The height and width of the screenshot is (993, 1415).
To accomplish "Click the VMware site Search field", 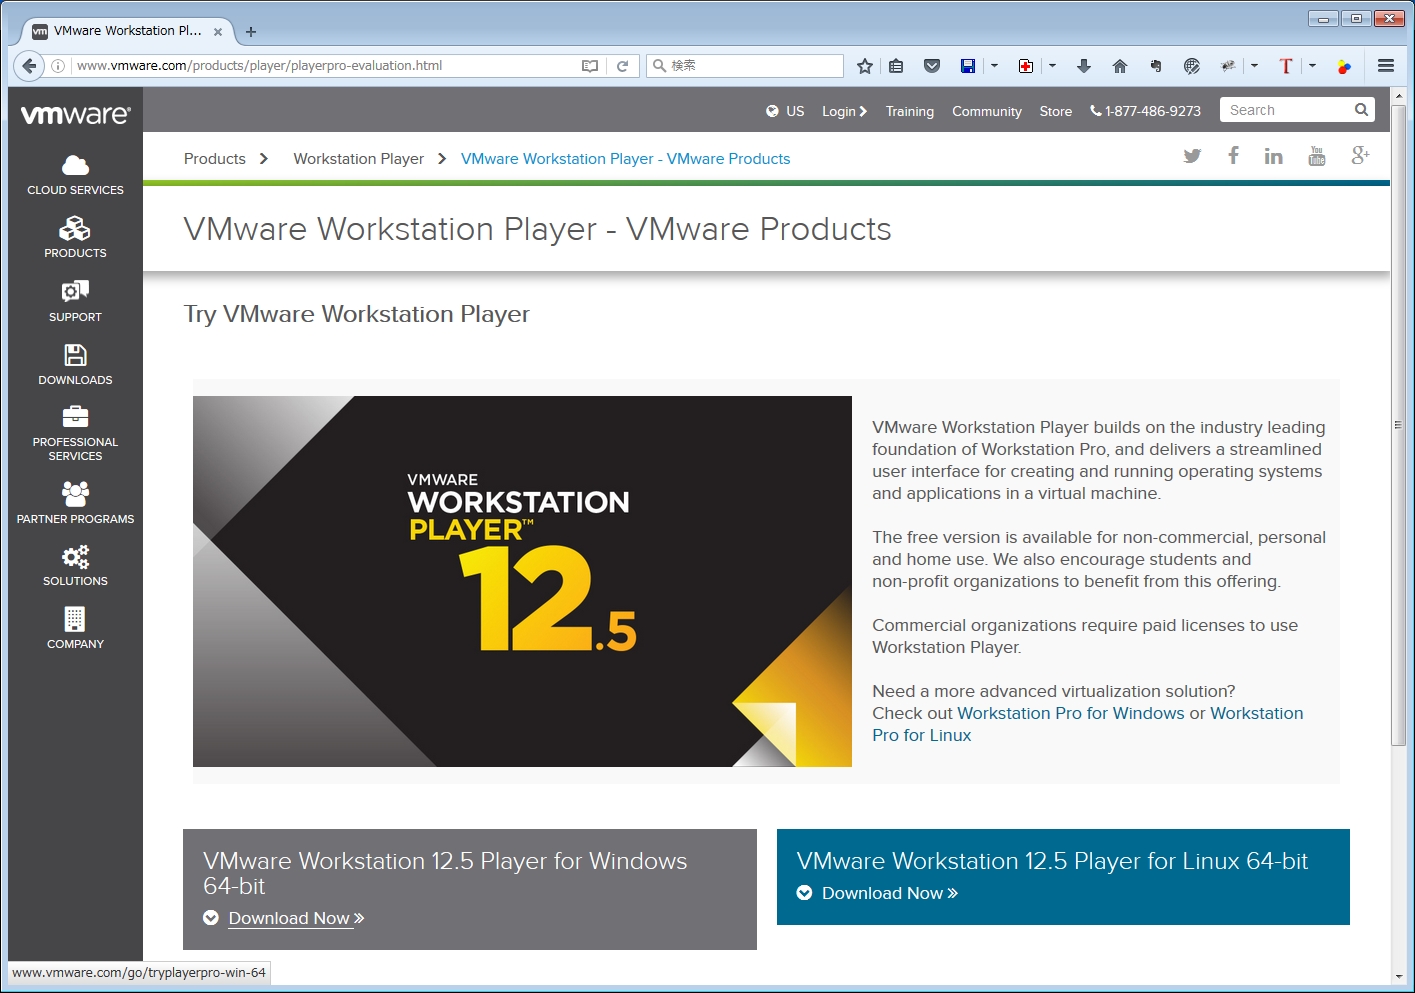I will tap(1288, 110).
